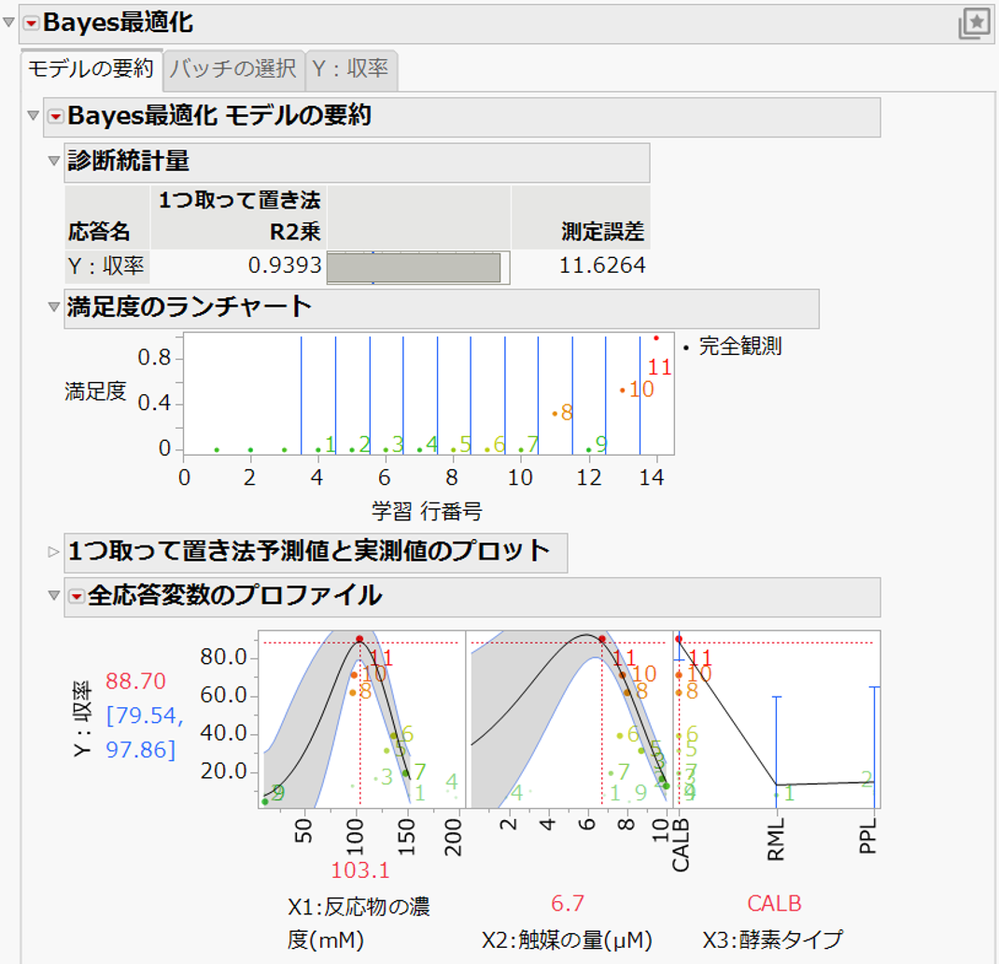
Task: Expand the 1つ取って置き法予測値と実測値のプロット section
Action: tap(54, 552)
